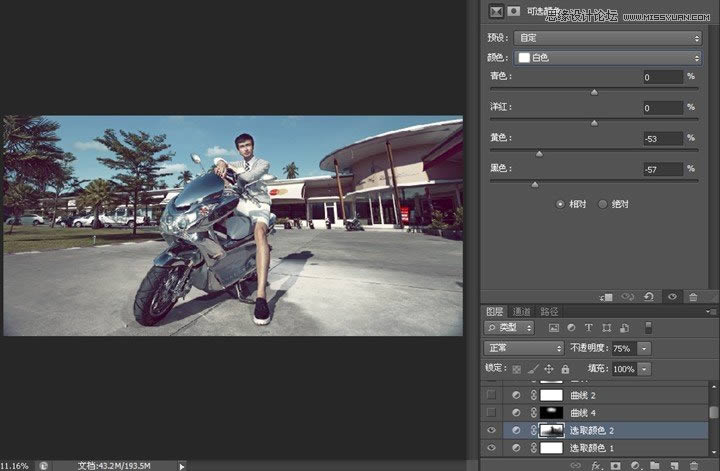
Task: Open 不透明度 opacity slider arrow
Action: 644,349
